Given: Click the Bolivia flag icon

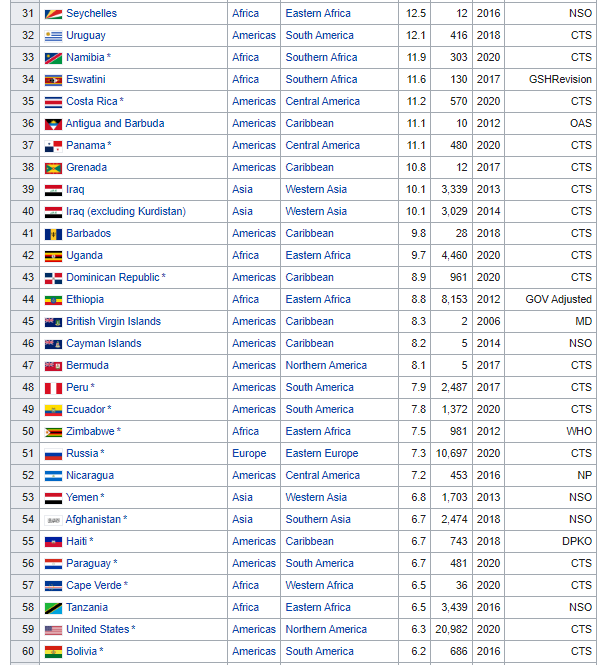Looking at the screenshot, I should (x=53, y=652).
